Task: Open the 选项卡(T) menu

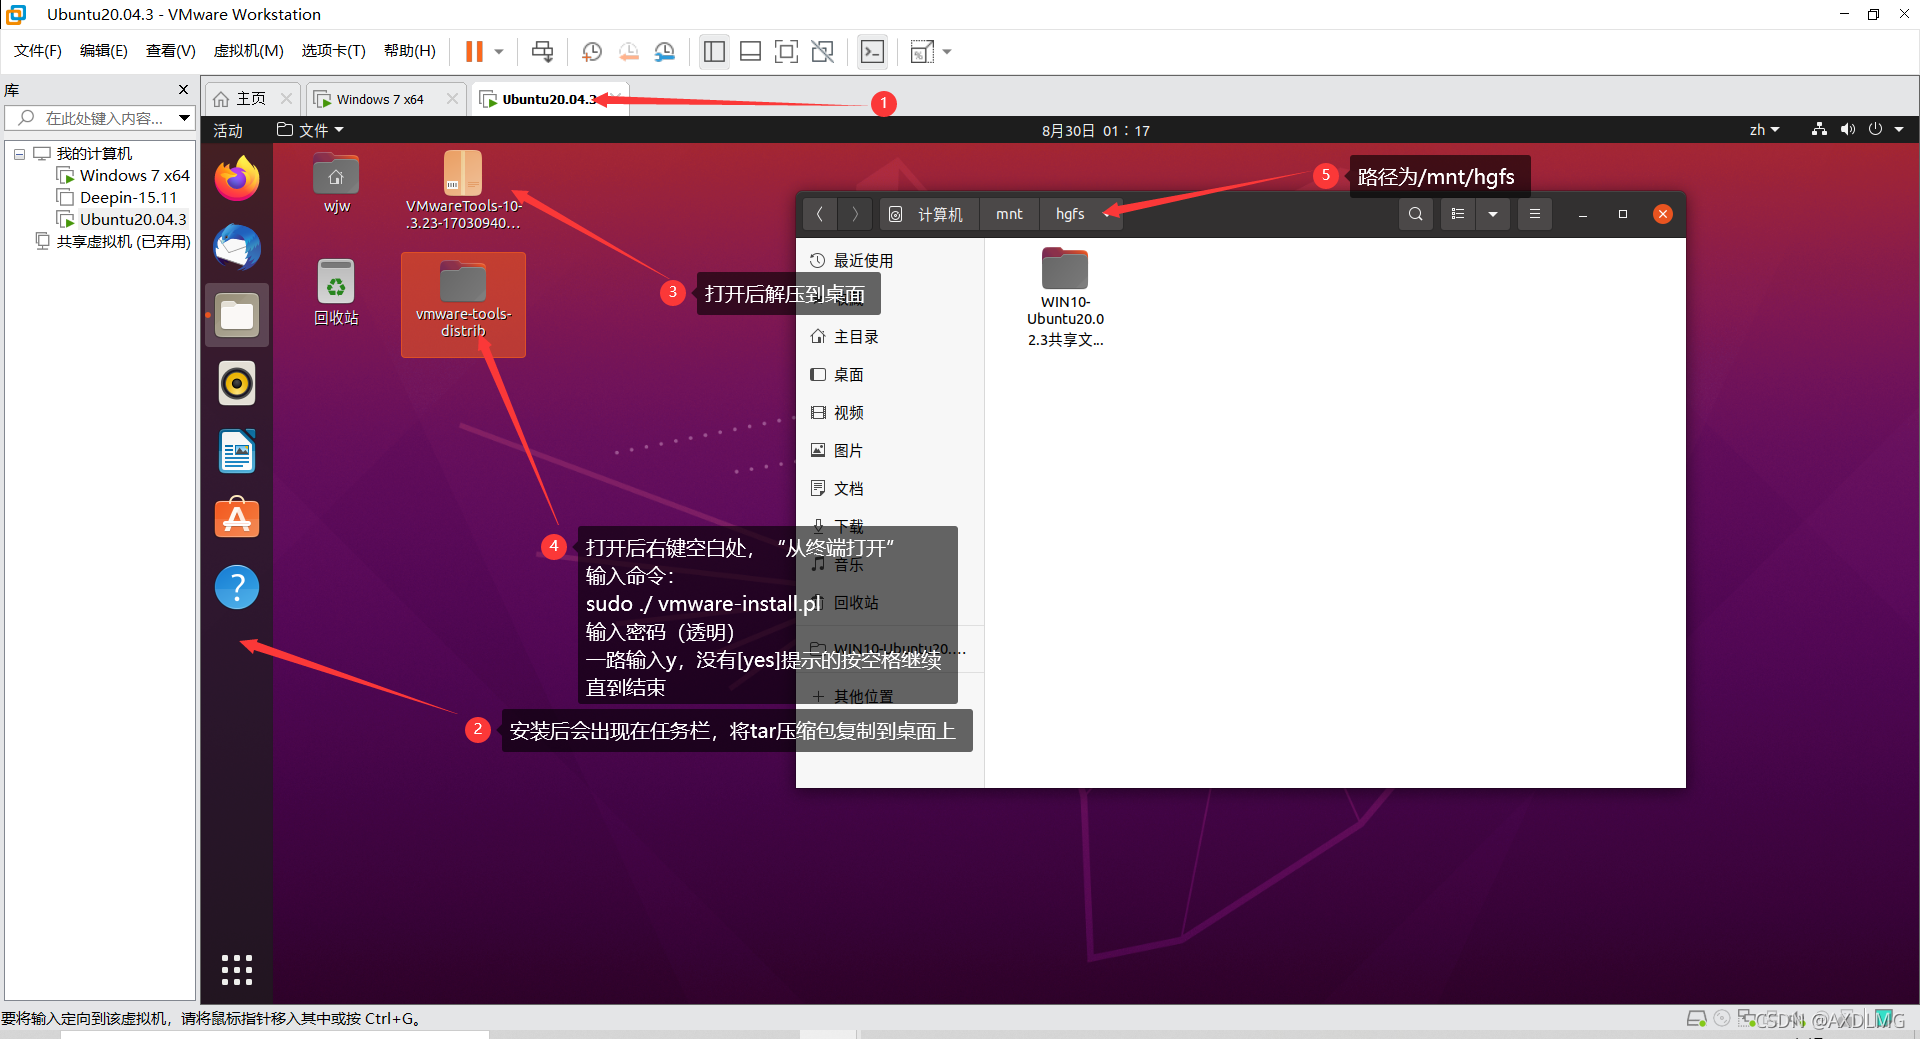Action: pyautogui.click(x=334, y=51)
